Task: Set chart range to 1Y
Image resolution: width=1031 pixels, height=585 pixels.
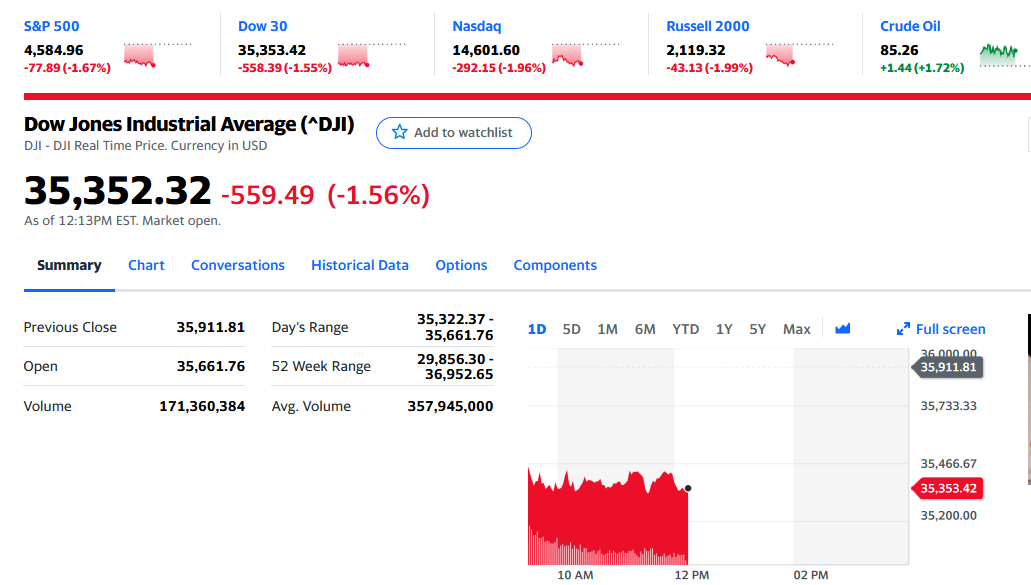Action: [x=724, y=329]
